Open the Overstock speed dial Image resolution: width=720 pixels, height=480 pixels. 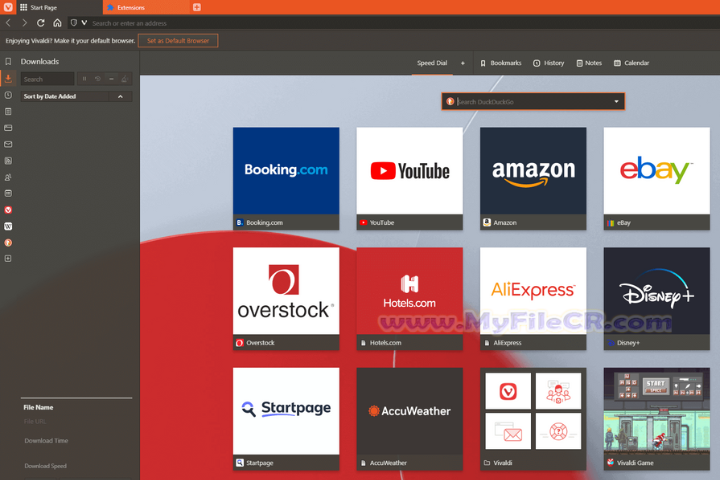click(286, 299)
